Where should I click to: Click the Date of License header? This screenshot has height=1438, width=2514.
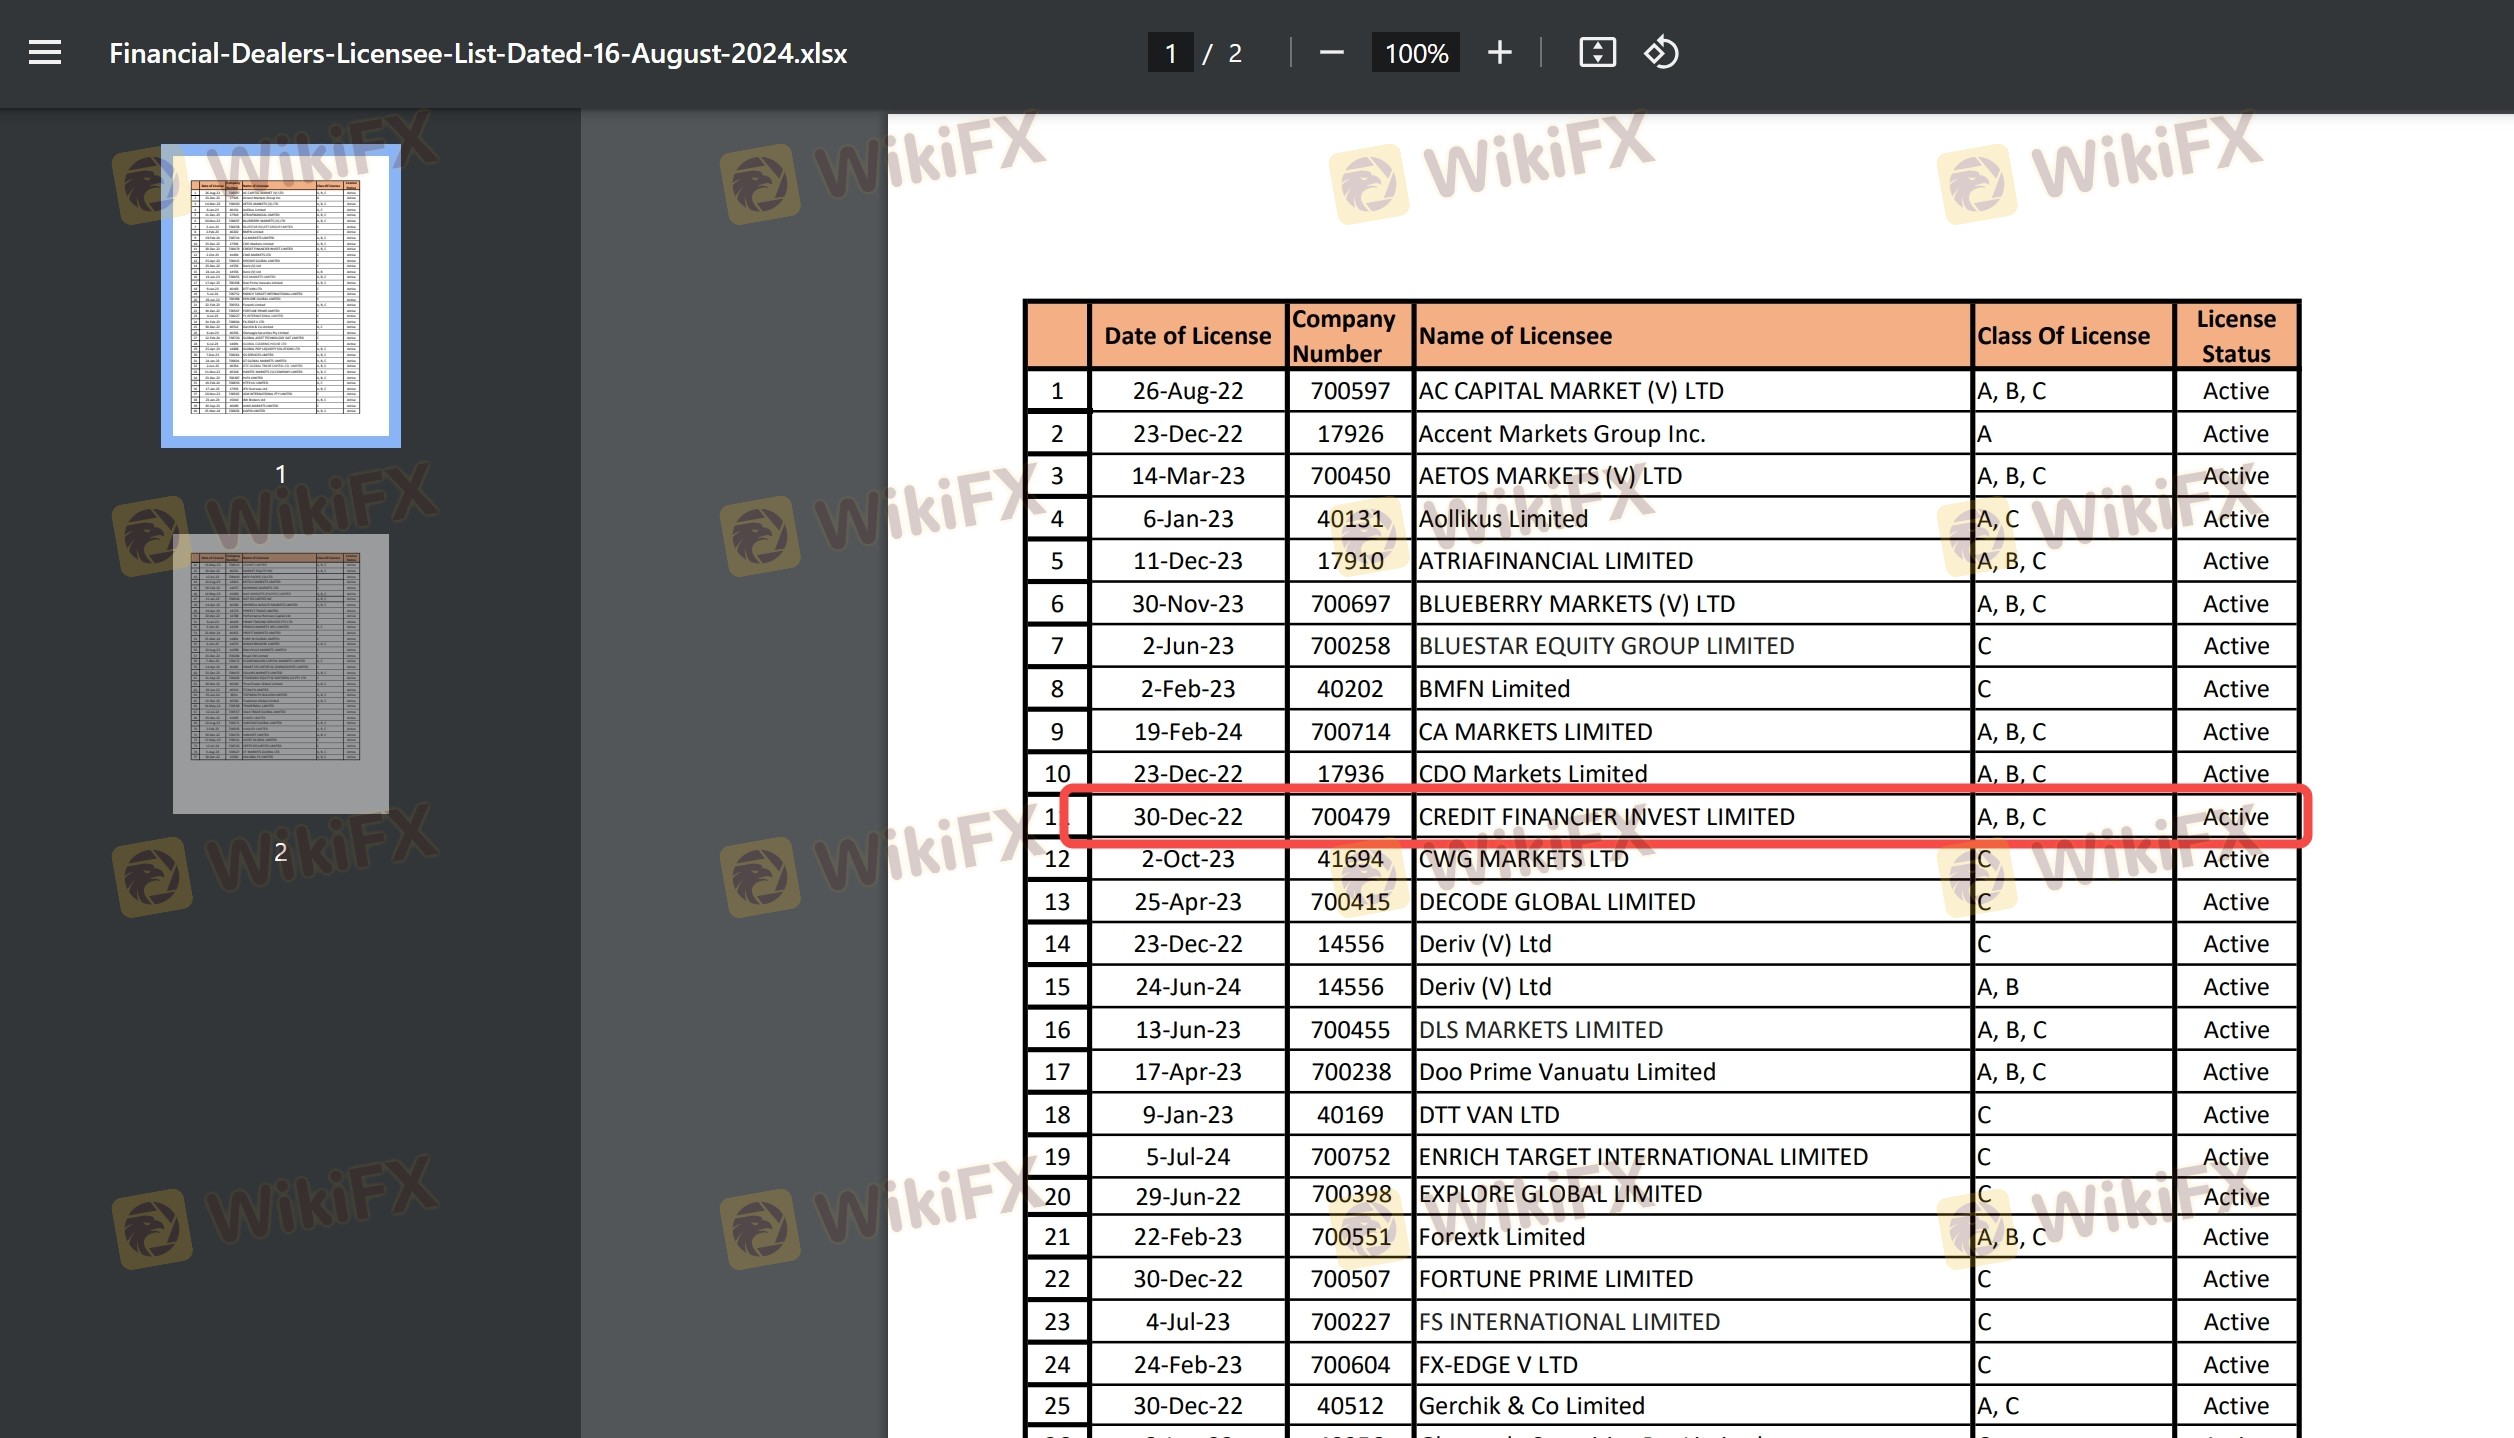(x=1187, y=336)
